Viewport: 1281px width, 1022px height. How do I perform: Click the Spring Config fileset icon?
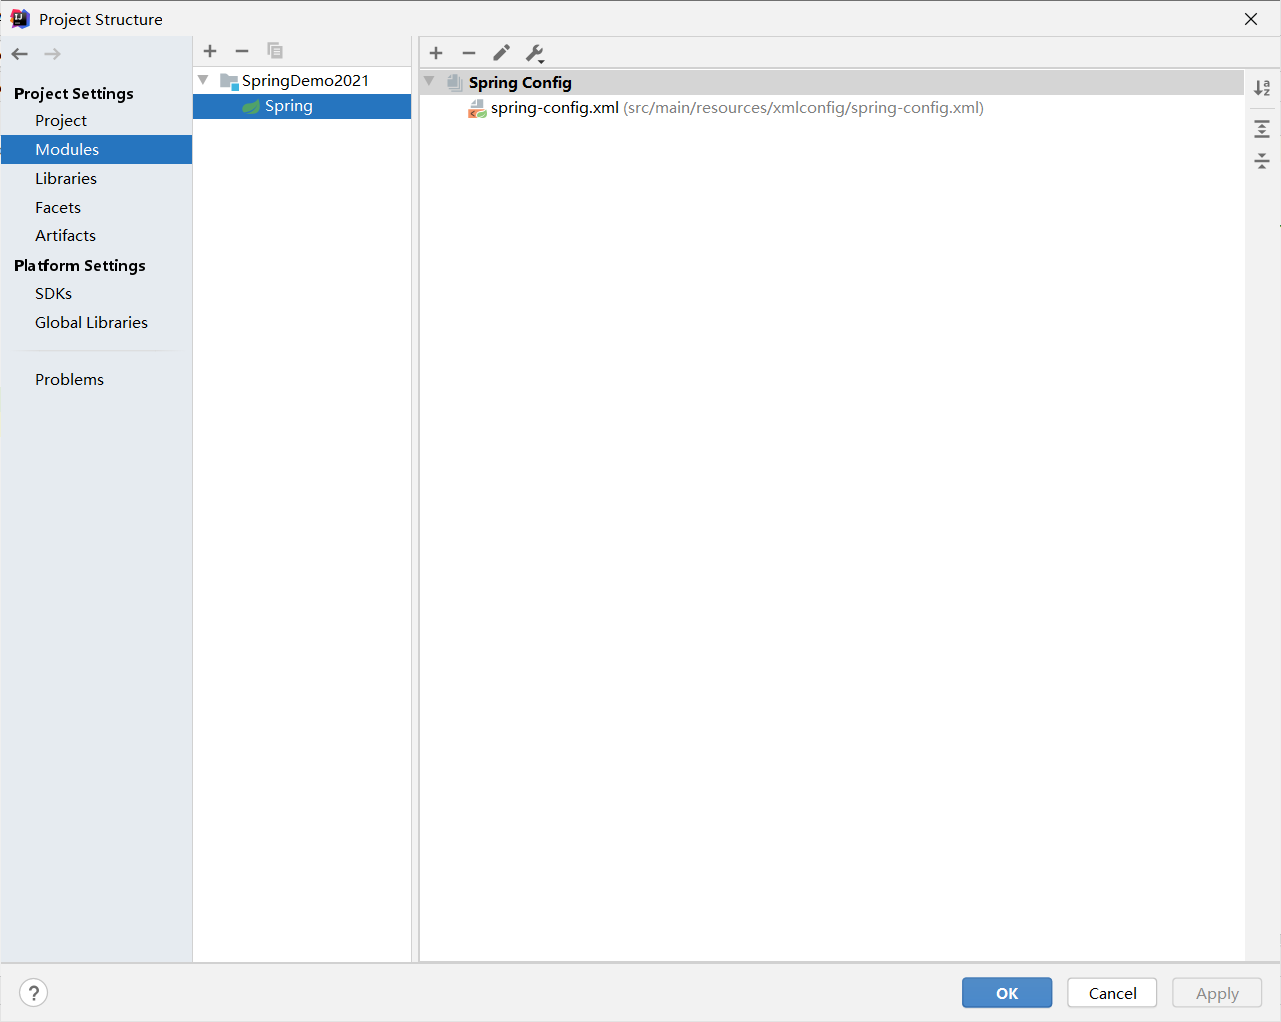pos(455,83)
